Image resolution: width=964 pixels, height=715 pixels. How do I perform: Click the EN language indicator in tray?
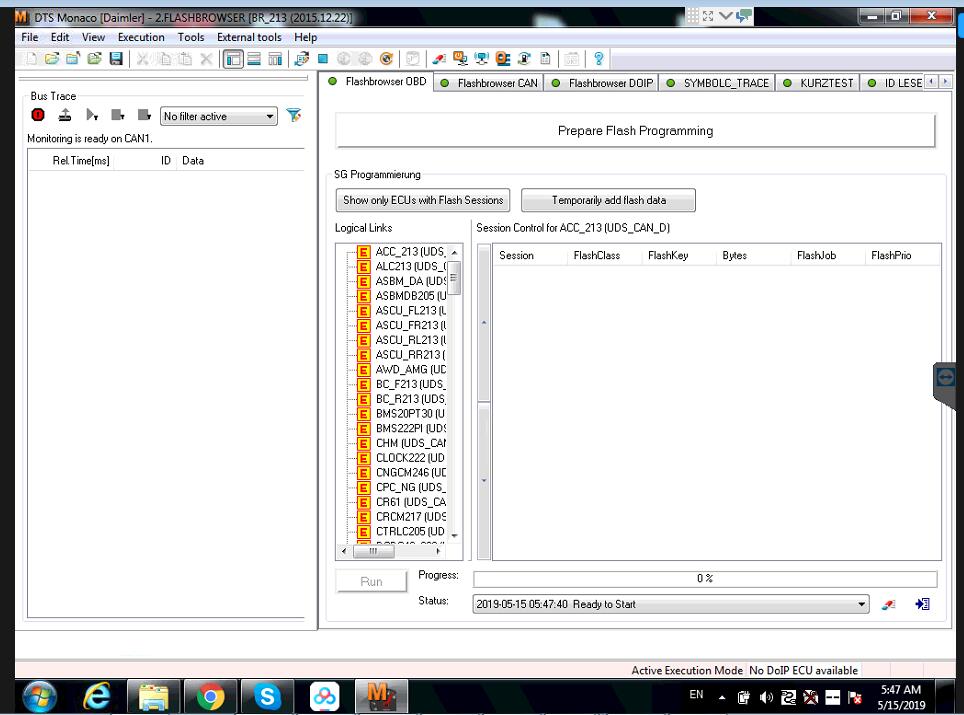click(x=696, y=694)
